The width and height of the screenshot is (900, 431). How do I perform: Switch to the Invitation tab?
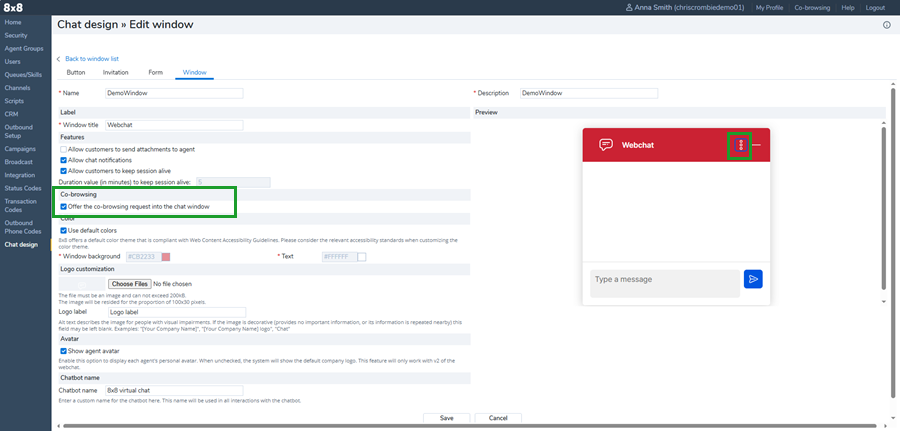(x=115, y=72)
